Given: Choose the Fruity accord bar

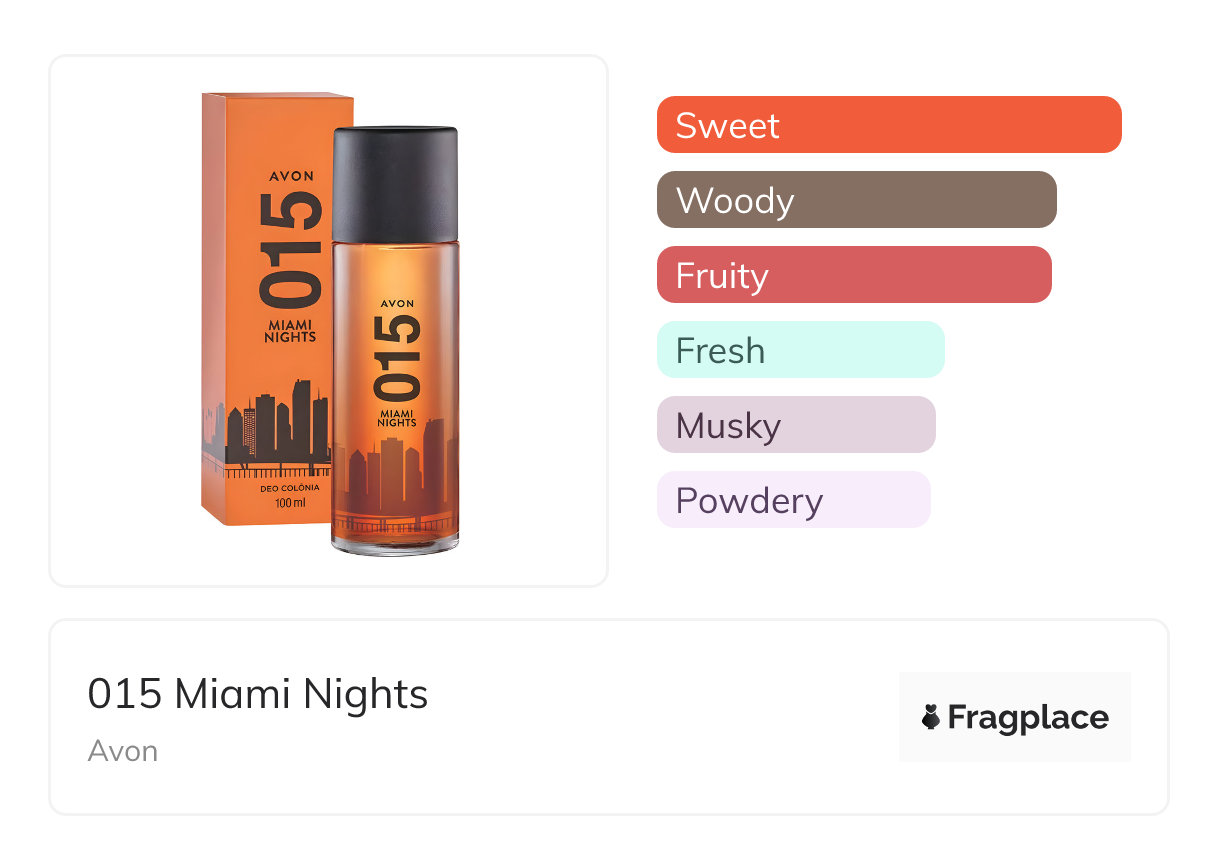Looking at the screenshot, I should coord(853,275).
